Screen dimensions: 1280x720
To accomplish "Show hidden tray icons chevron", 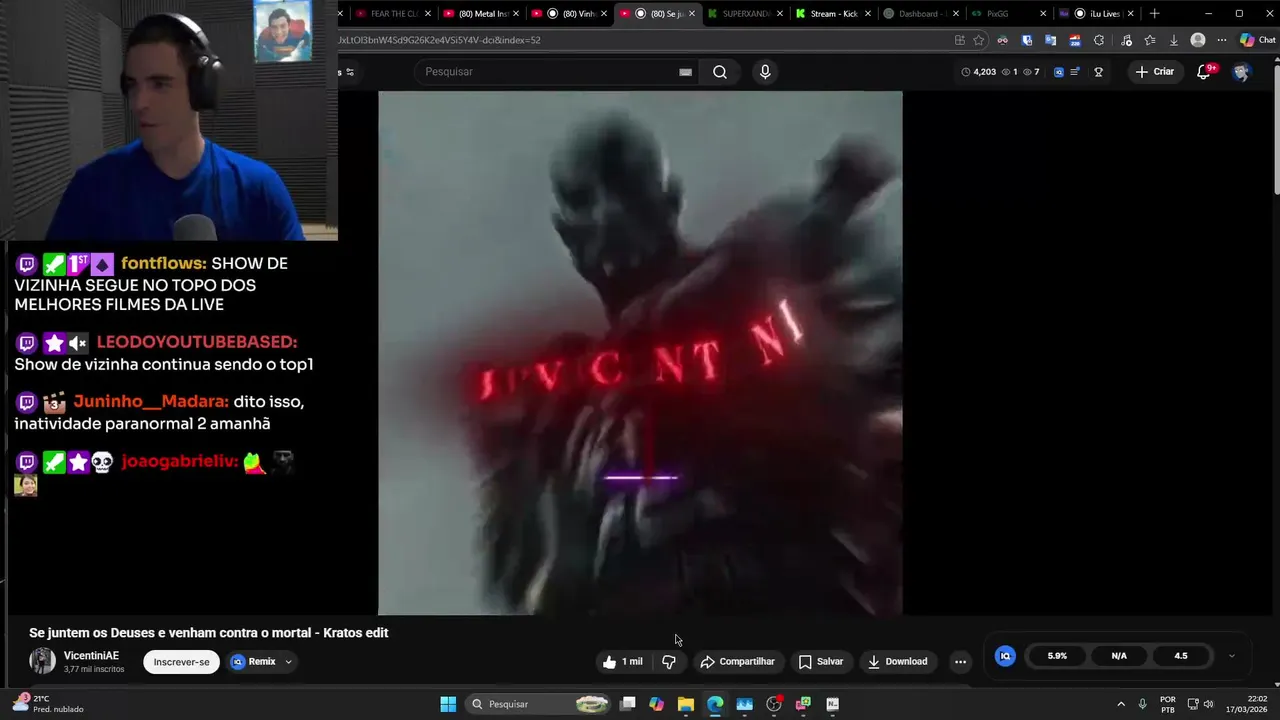I will [1120, 704].
